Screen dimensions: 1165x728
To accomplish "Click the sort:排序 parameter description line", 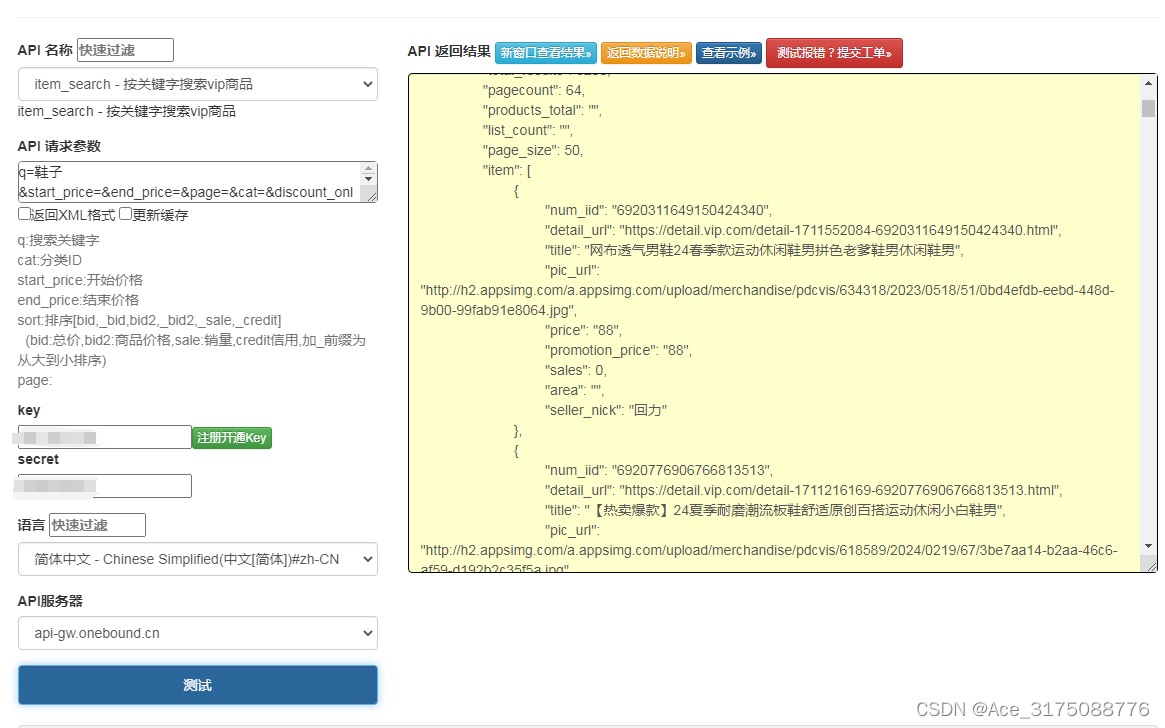I will pos(149,320).
